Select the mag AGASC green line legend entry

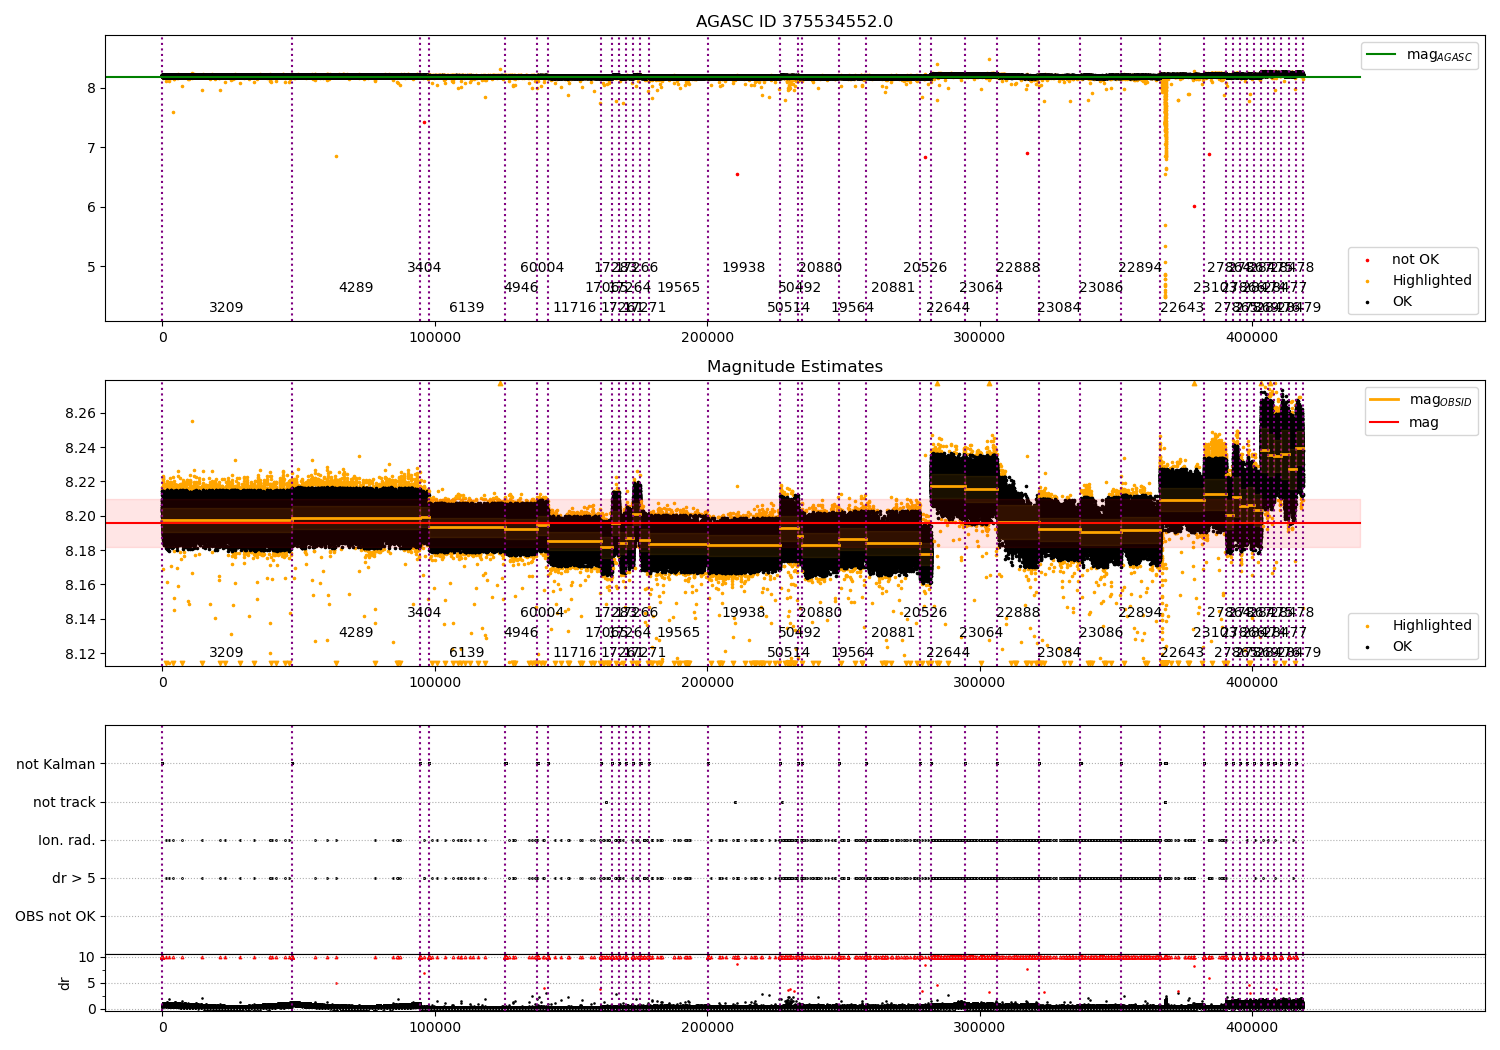coord(1419,55)
